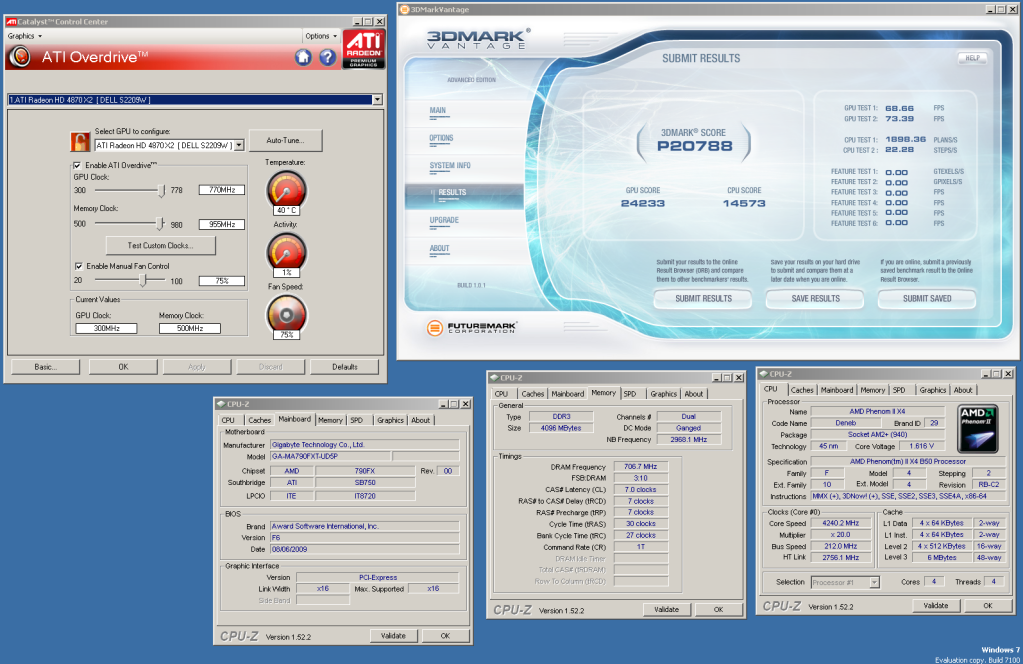The image size is (1023, 664).
Task: Click the 75% fan speed input field
Action: click(x=222, y=281)
